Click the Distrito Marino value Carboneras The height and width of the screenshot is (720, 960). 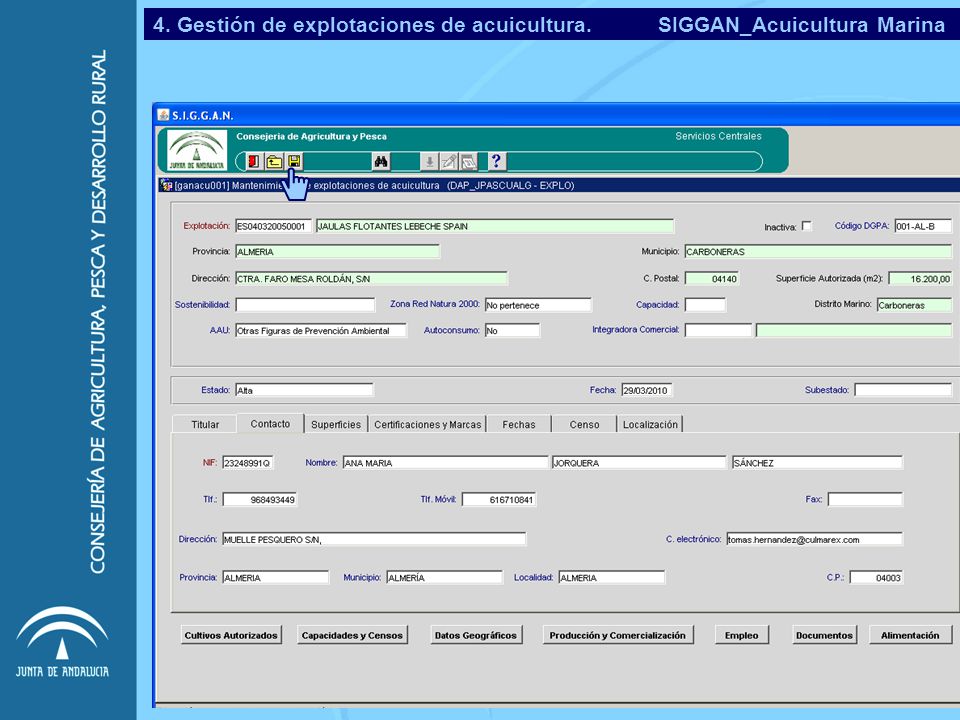point(914,305)
